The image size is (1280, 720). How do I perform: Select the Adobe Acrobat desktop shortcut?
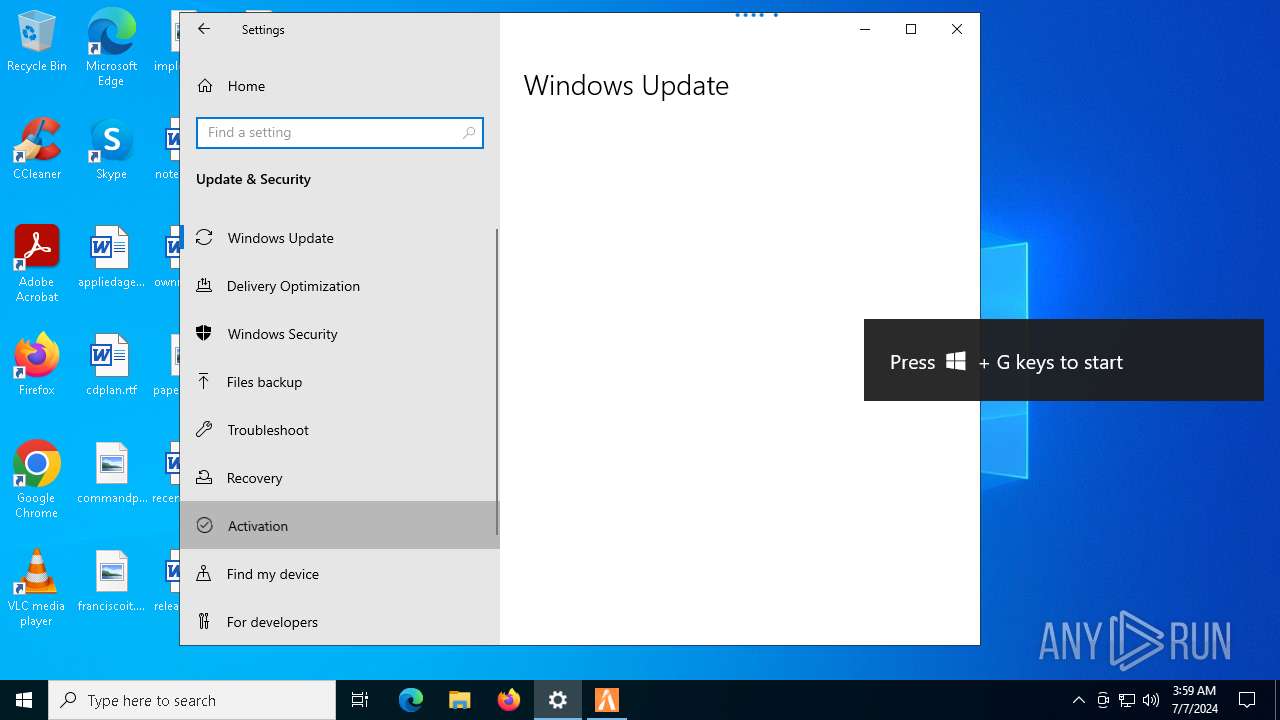coord(37,264)
